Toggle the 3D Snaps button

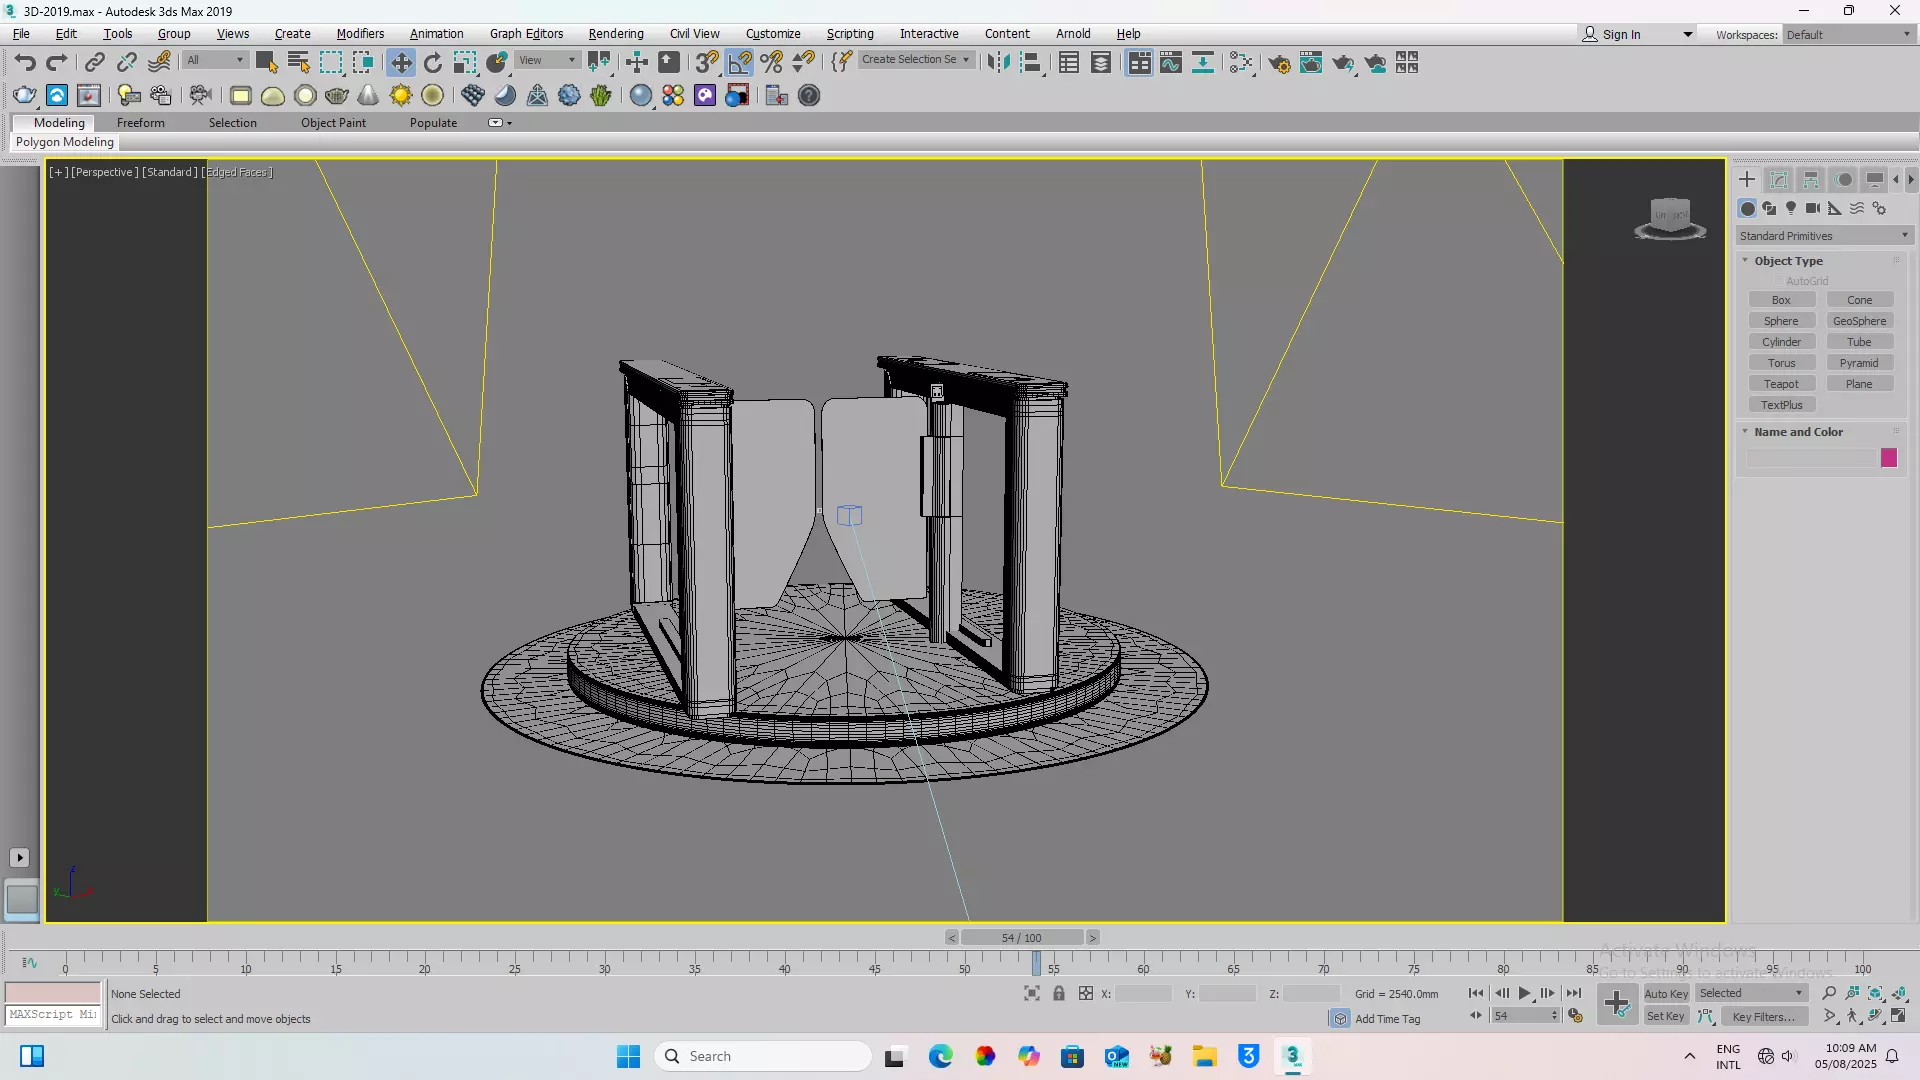pos(707,63)
